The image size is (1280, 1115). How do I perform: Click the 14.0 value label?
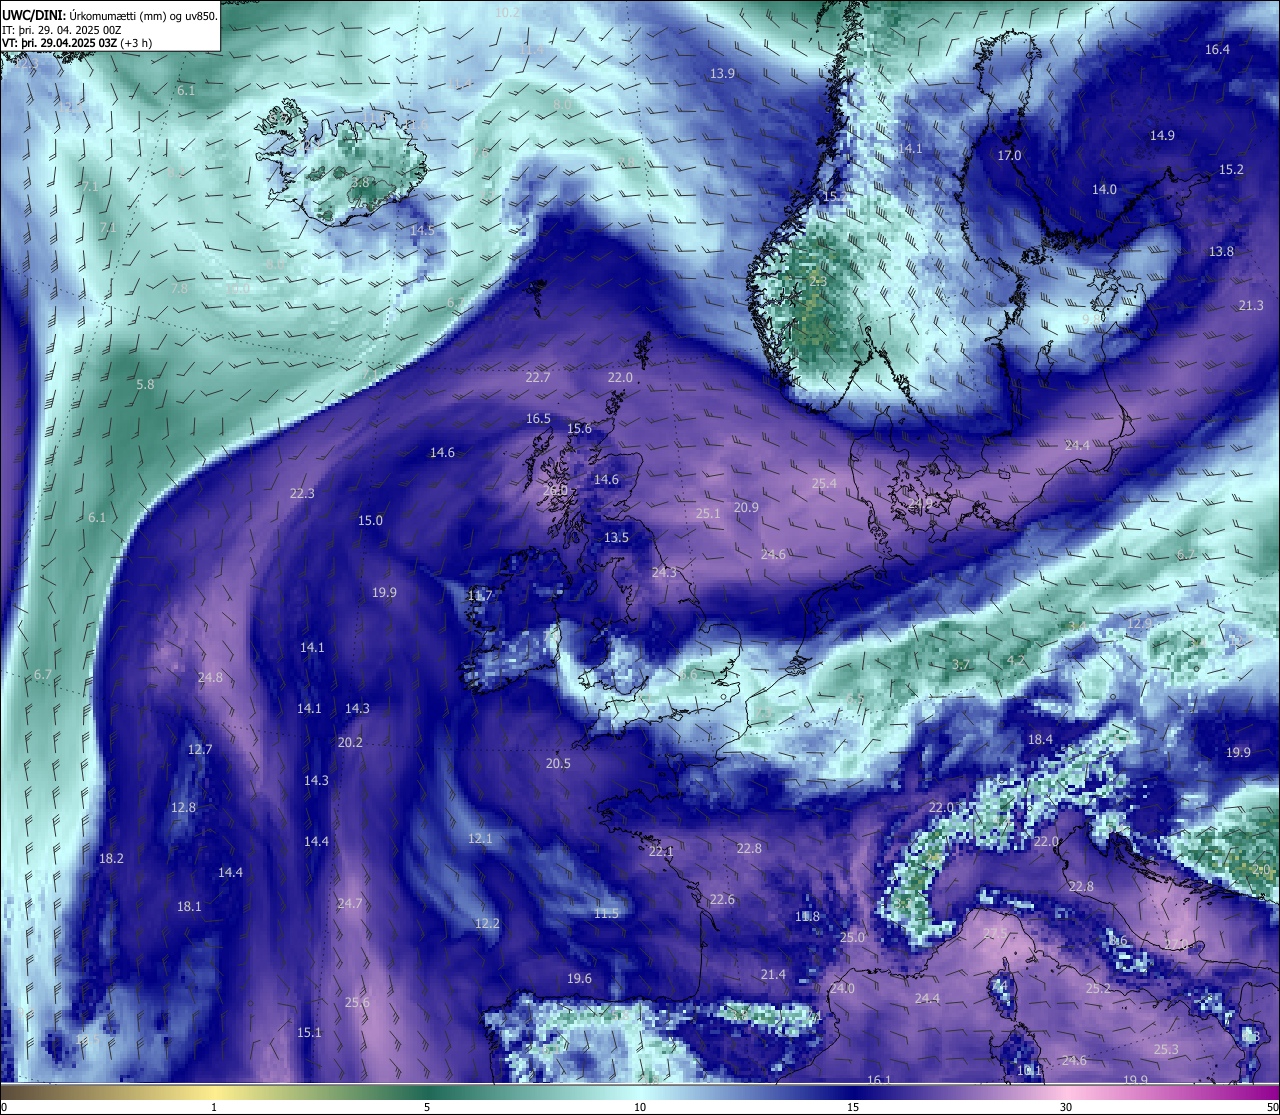tap(1104, 189)
